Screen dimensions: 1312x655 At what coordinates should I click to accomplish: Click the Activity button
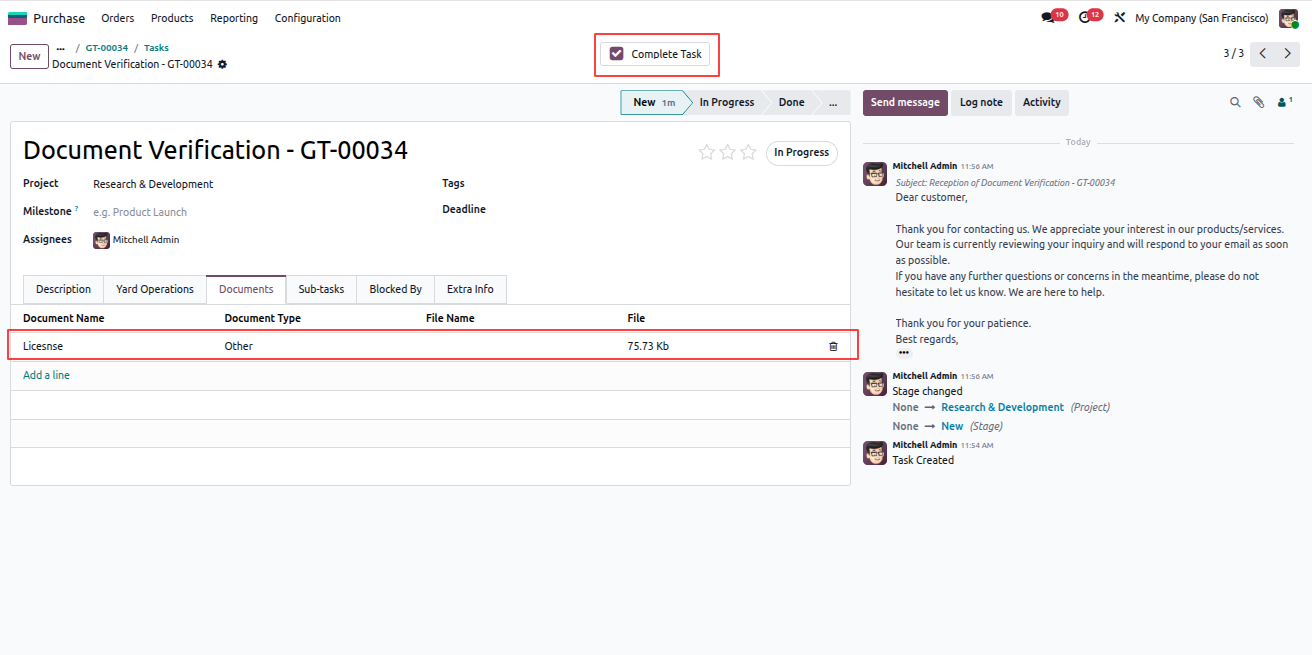coord(1041,102)
